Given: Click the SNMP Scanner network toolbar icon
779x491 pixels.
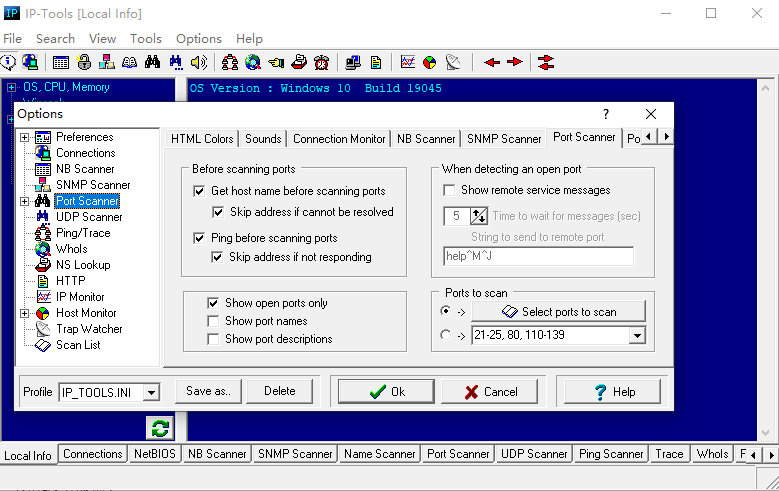Looking at the screenshot, I should [106, 62].
